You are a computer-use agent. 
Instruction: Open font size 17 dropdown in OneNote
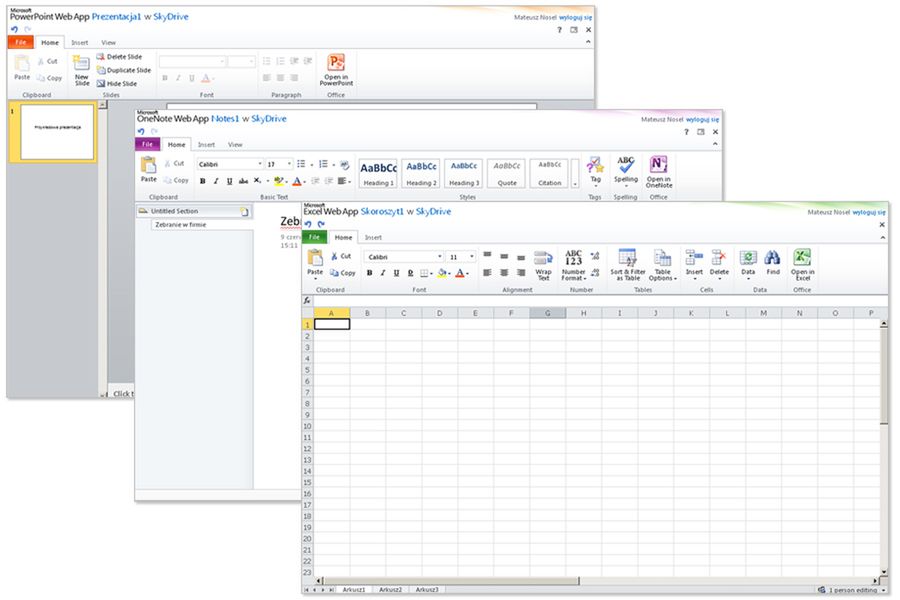click(x=289, y=164)
